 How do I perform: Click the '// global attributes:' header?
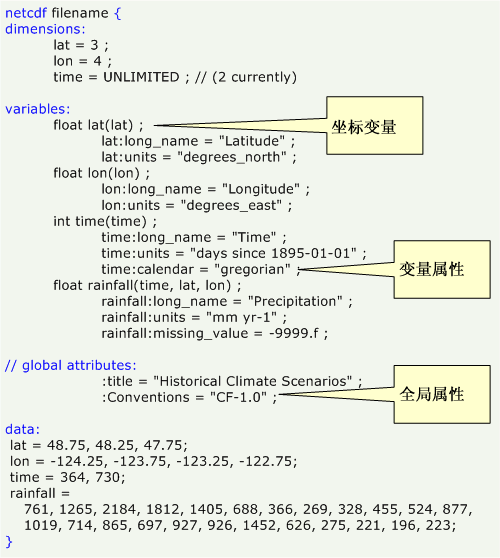(70, 365)
